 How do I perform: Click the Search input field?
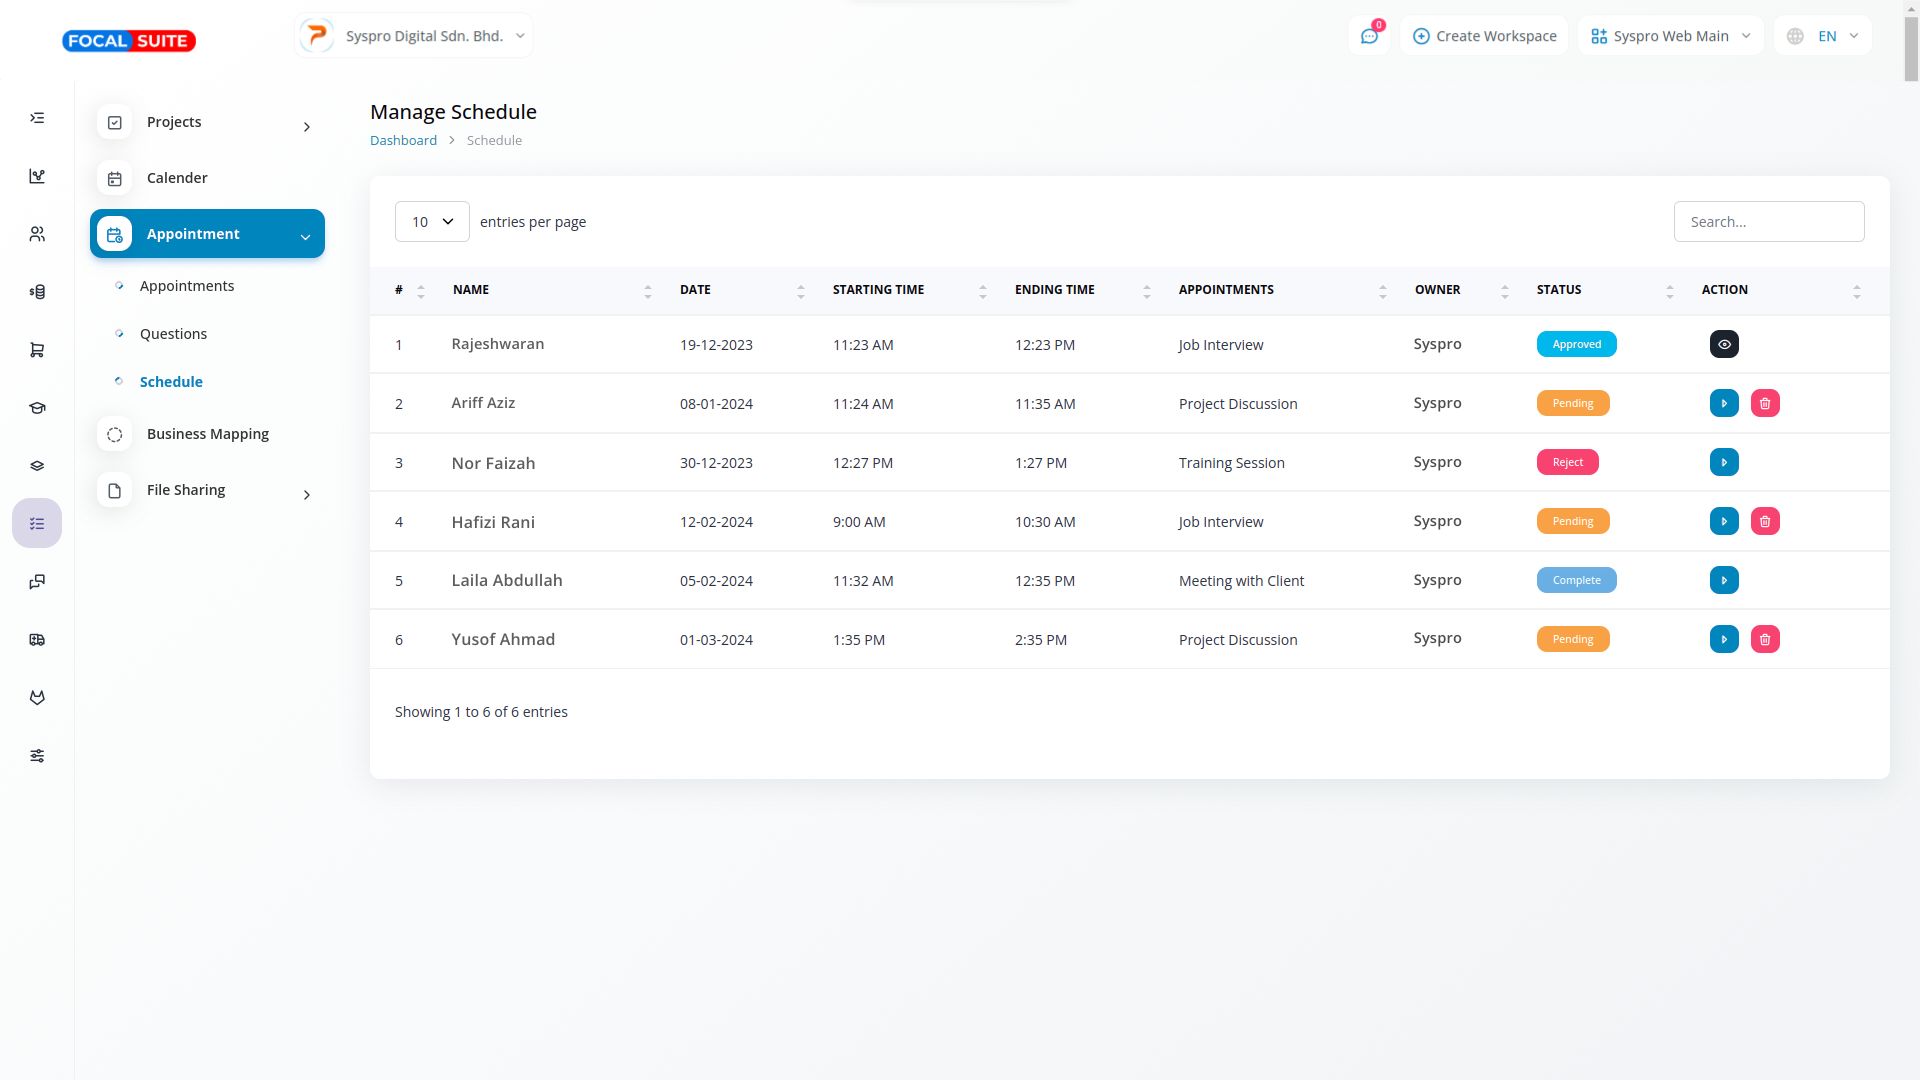(1768, 222)
